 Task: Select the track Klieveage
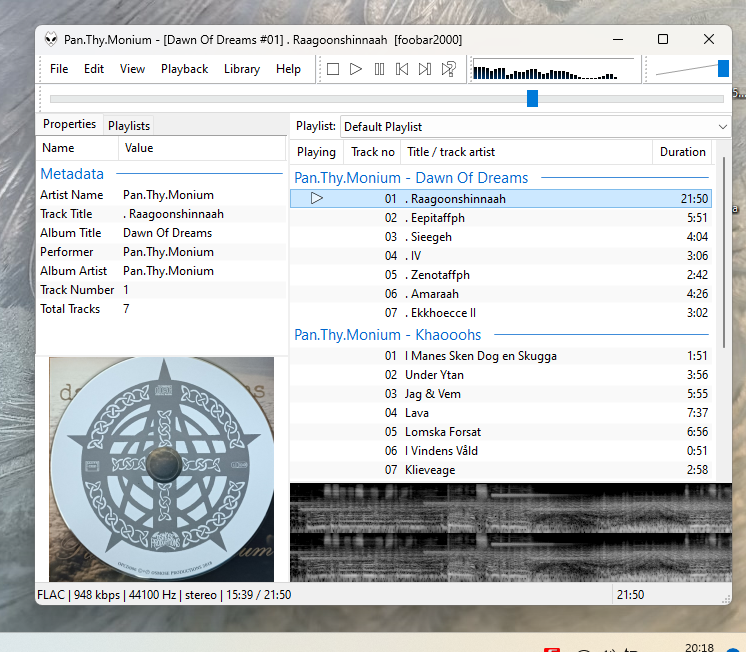point(501,470)
